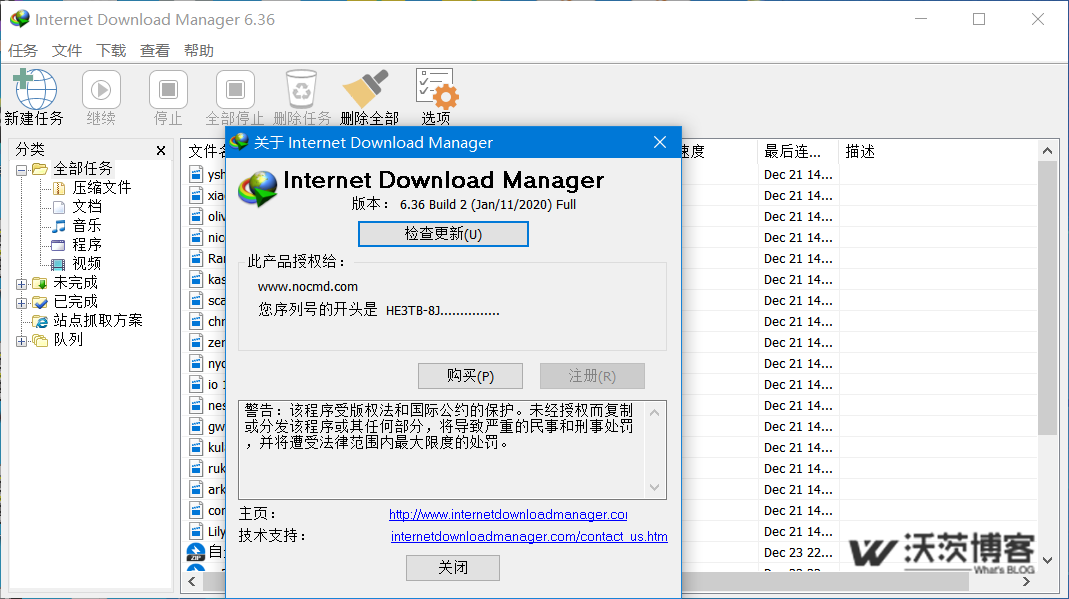
Task: Open the 任务 menu
Action: point(22,50)
